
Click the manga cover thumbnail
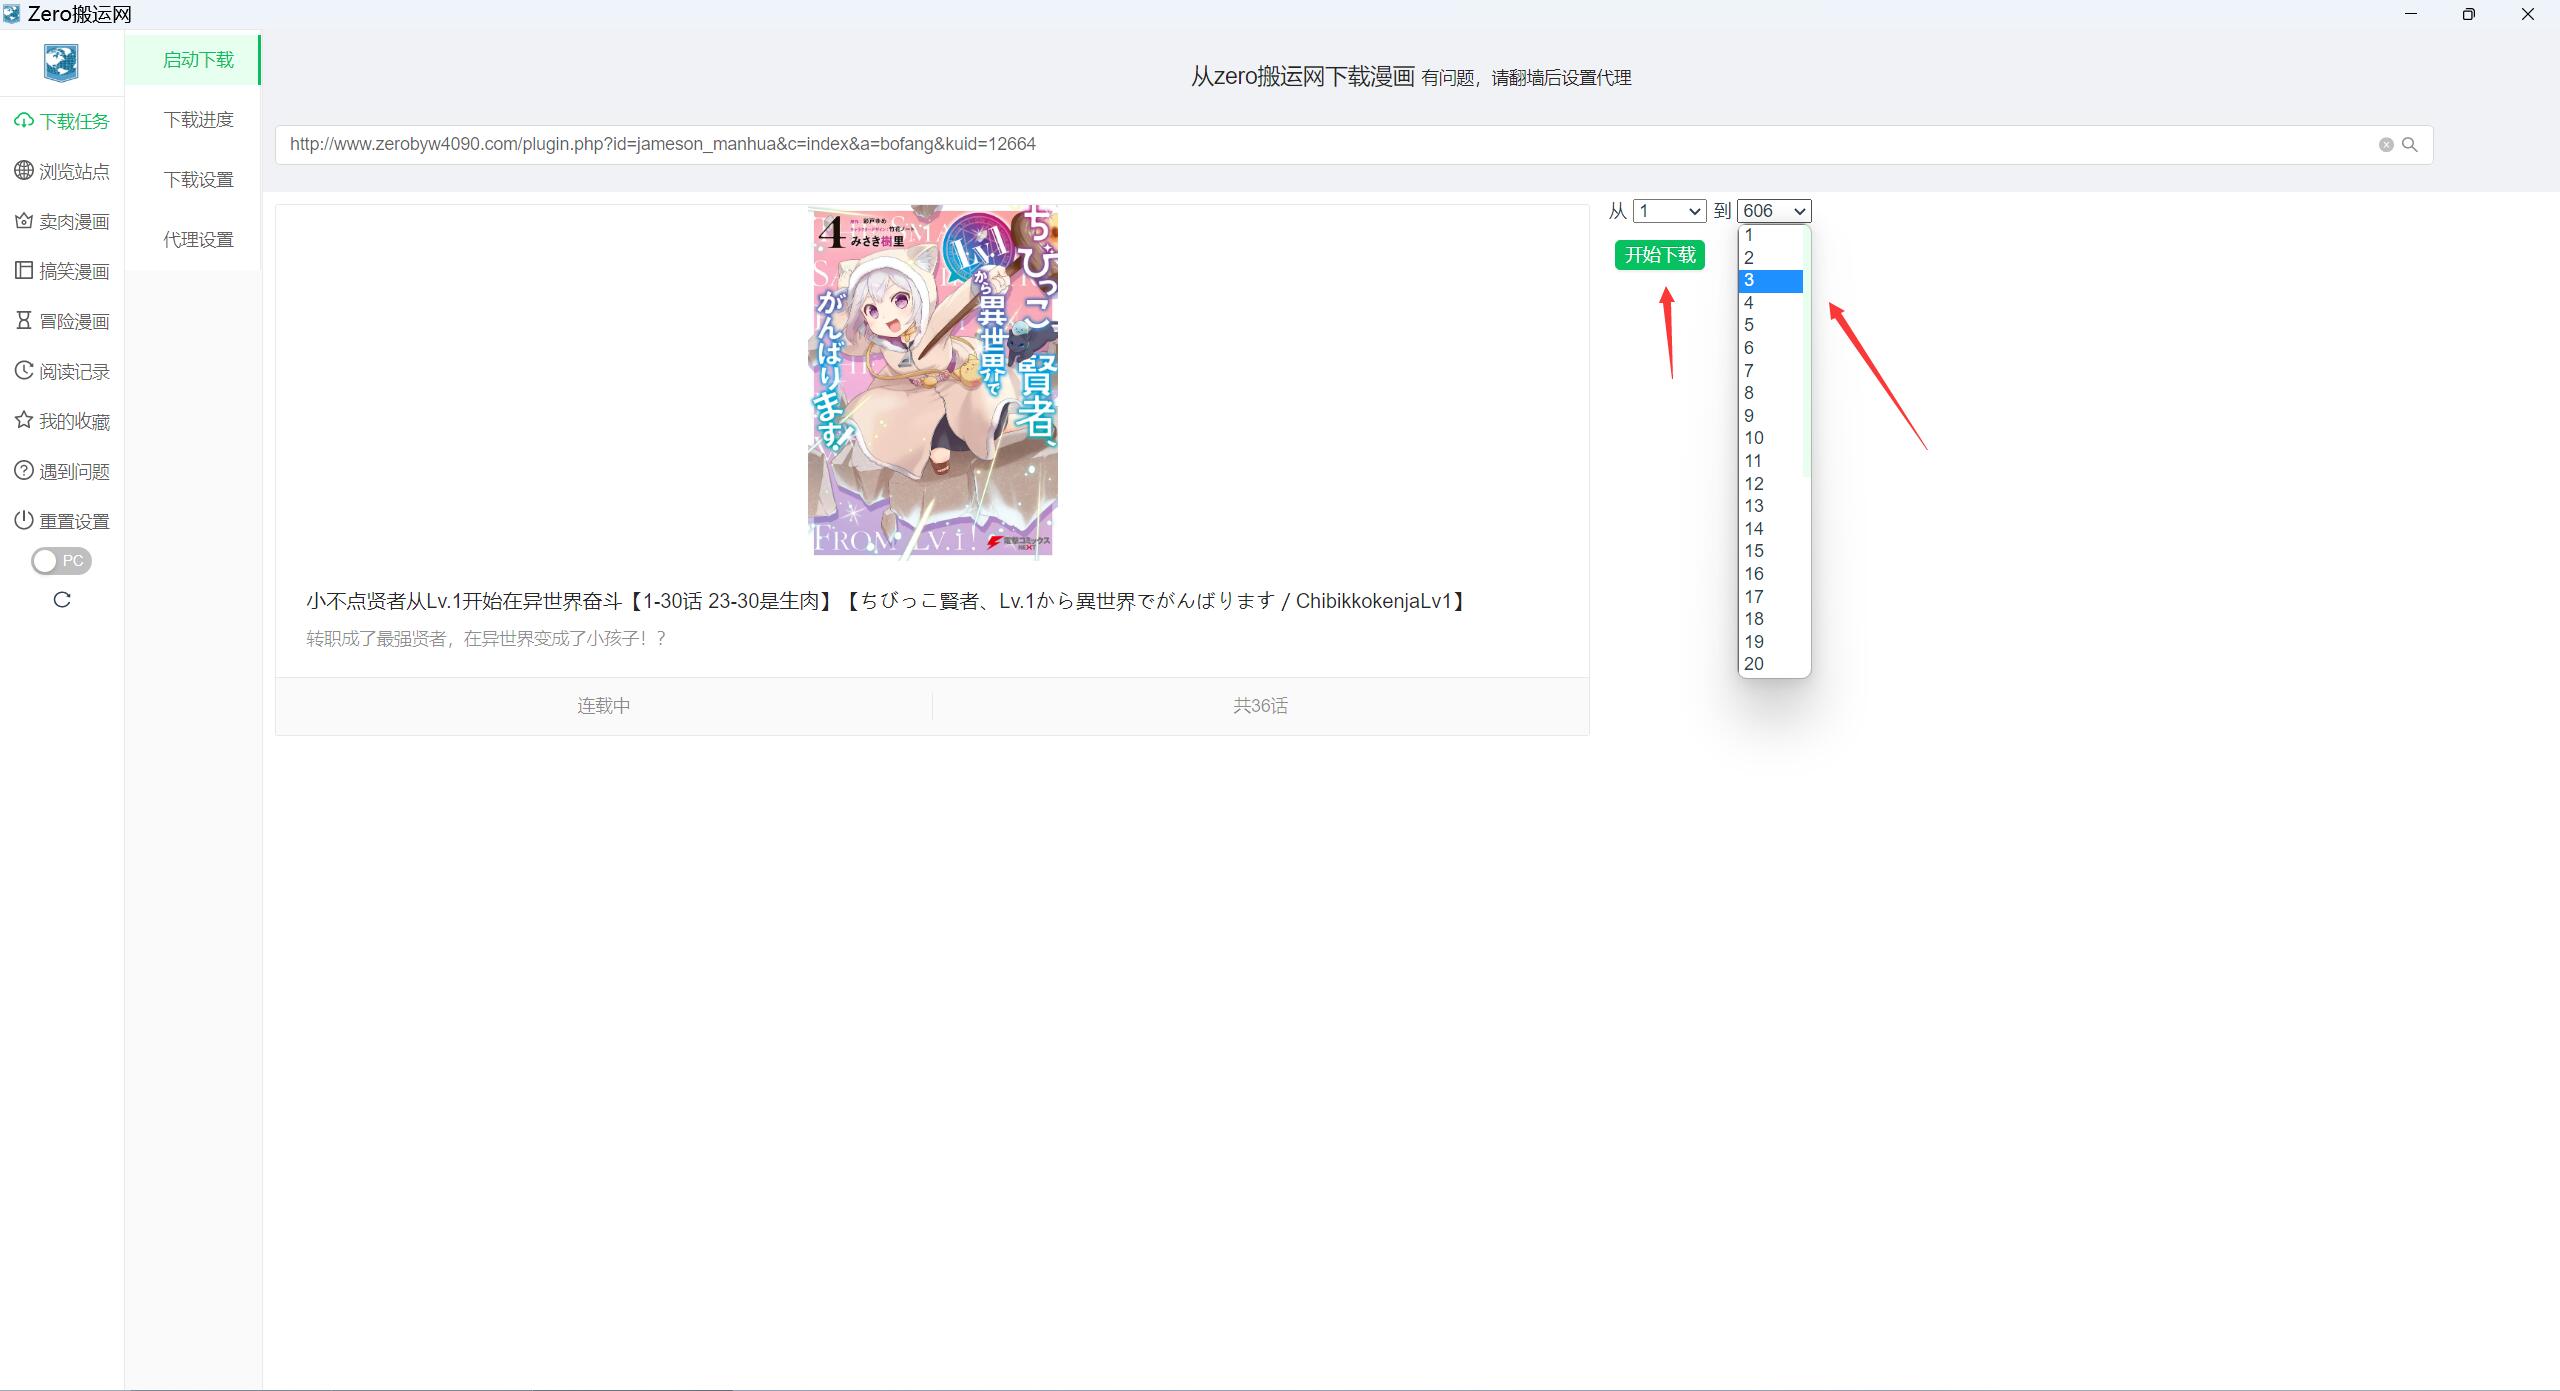tap(932, 381)
